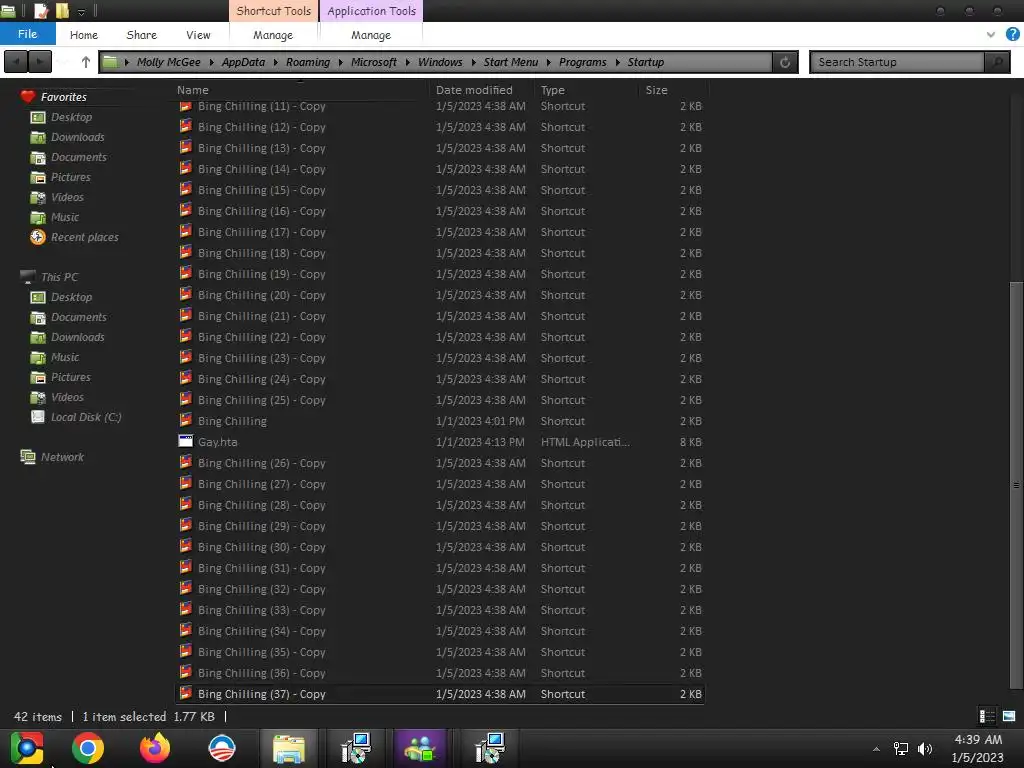1024x768 pixels.
Task: Expand the ribbon with chevron
Action: tap(991, 35)
